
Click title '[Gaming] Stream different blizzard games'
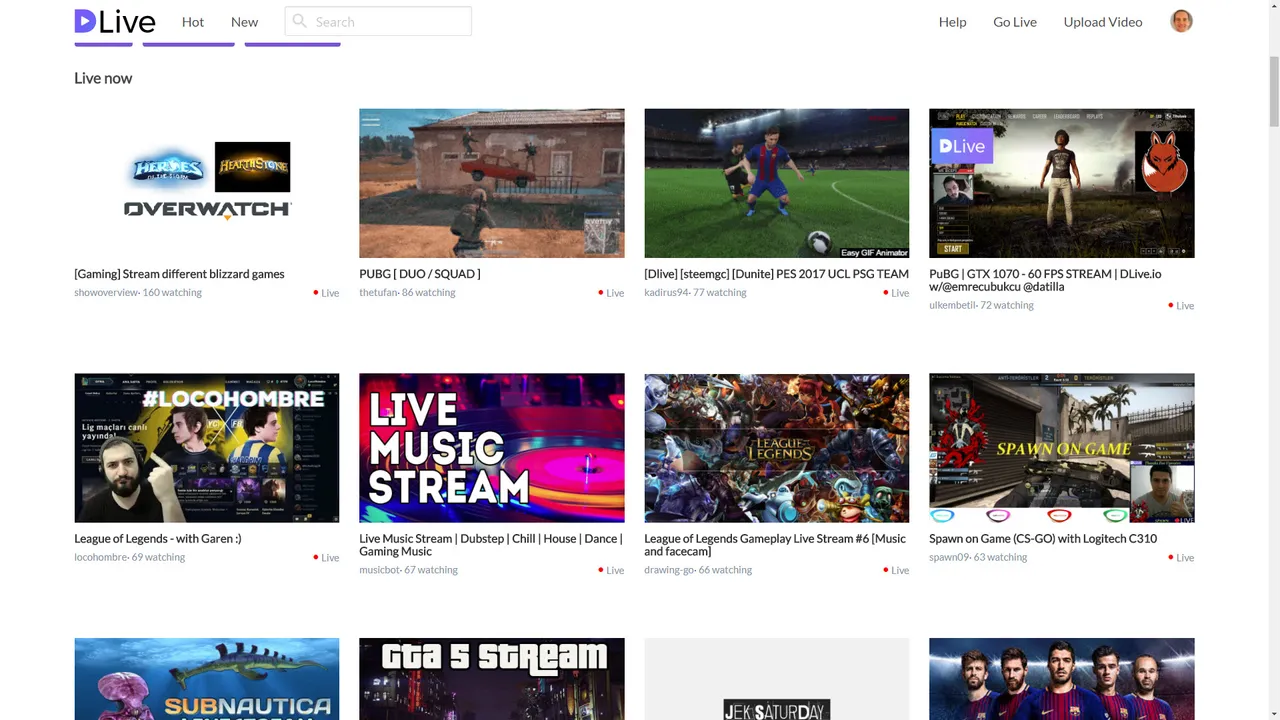[179, 274]
